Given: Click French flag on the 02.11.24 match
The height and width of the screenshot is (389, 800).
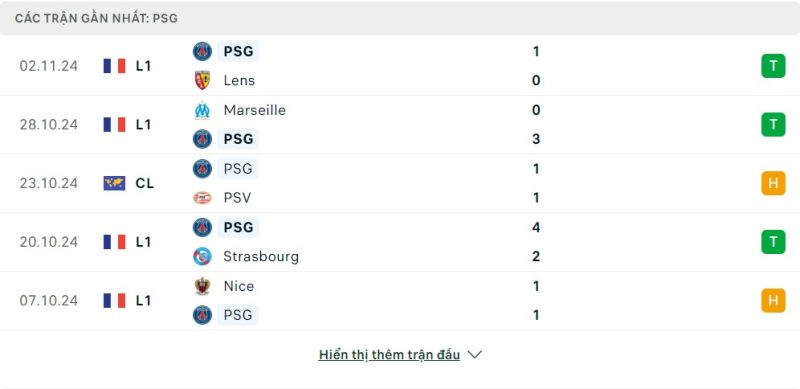Looking at the screenshot, I should pos(114,66).
